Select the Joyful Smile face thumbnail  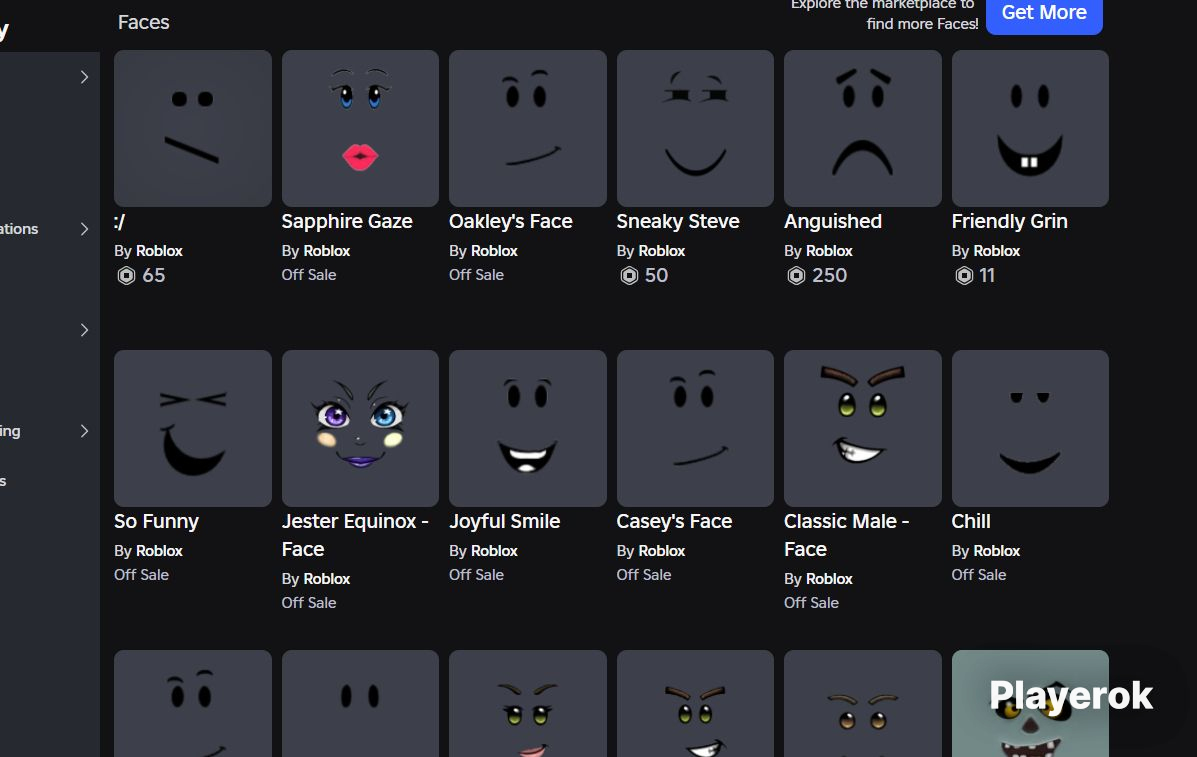pos(528,428)
